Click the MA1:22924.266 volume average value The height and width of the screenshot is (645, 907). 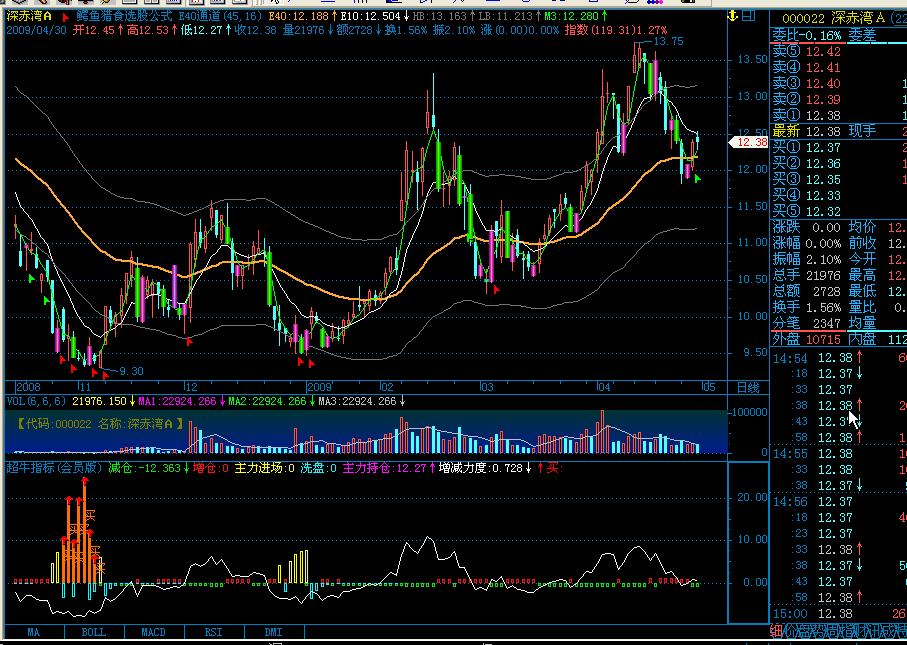(181, 401)
